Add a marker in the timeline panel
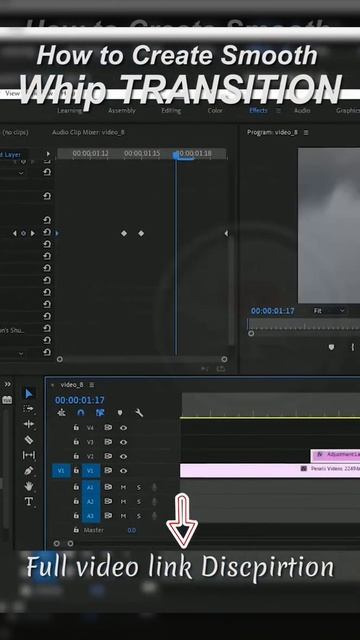360x640 pixels. [120, 413]
